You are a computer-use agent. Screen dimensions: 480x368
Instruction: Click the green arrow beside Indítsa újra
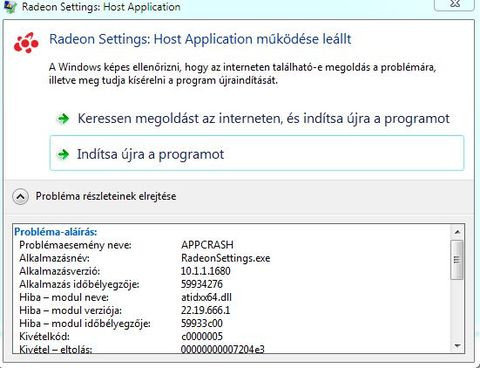point(63,154)
